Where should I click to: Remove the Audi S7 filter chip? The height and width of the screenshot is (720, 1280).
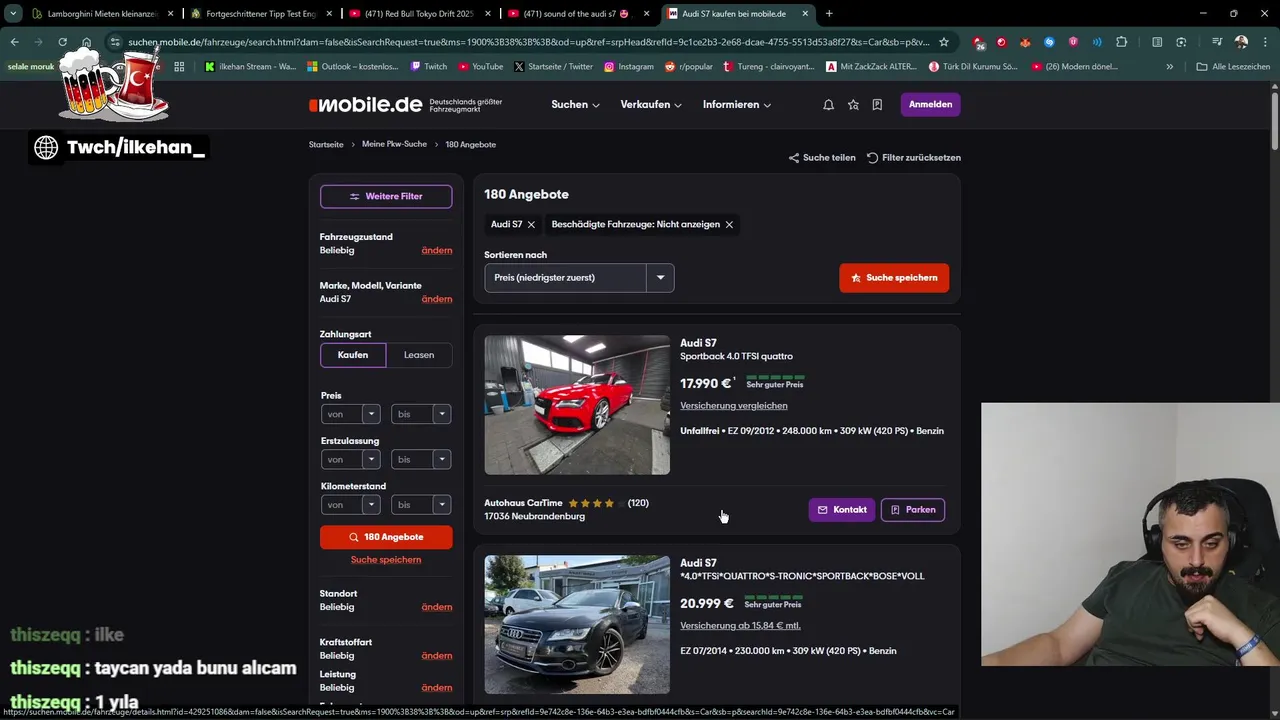[x=531, y=225]
